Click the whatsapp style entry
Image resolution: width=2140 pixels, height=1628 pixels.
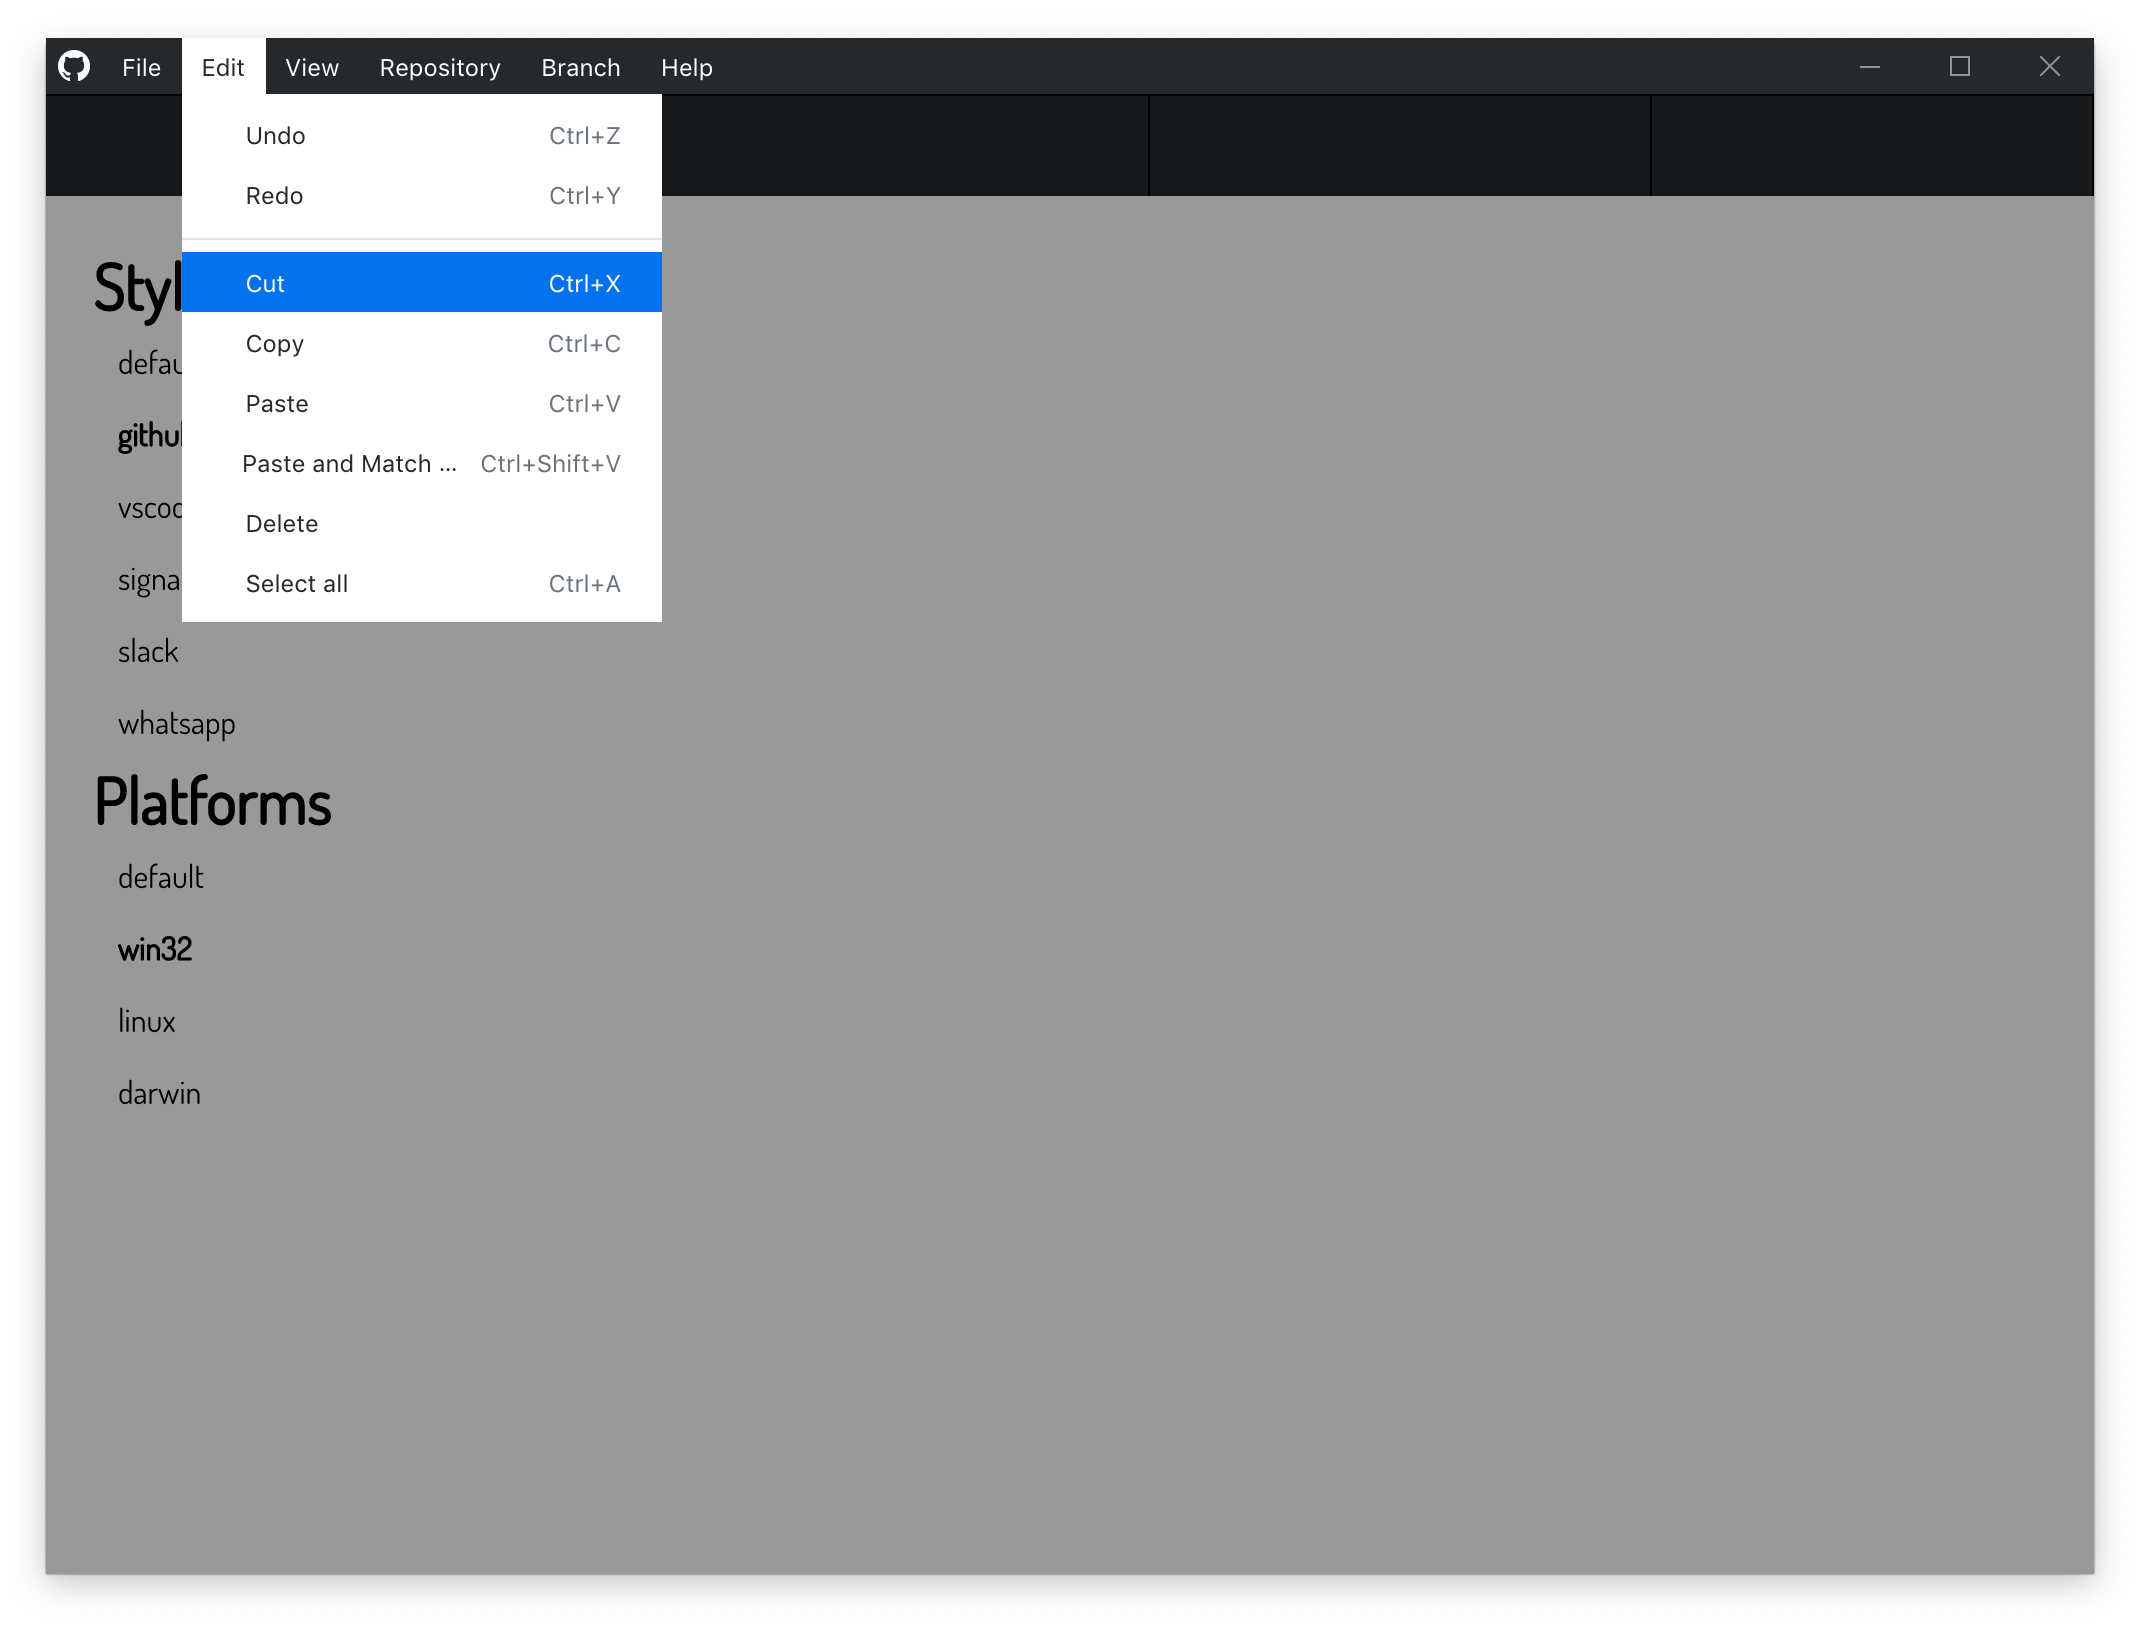[x=176, y=722]
